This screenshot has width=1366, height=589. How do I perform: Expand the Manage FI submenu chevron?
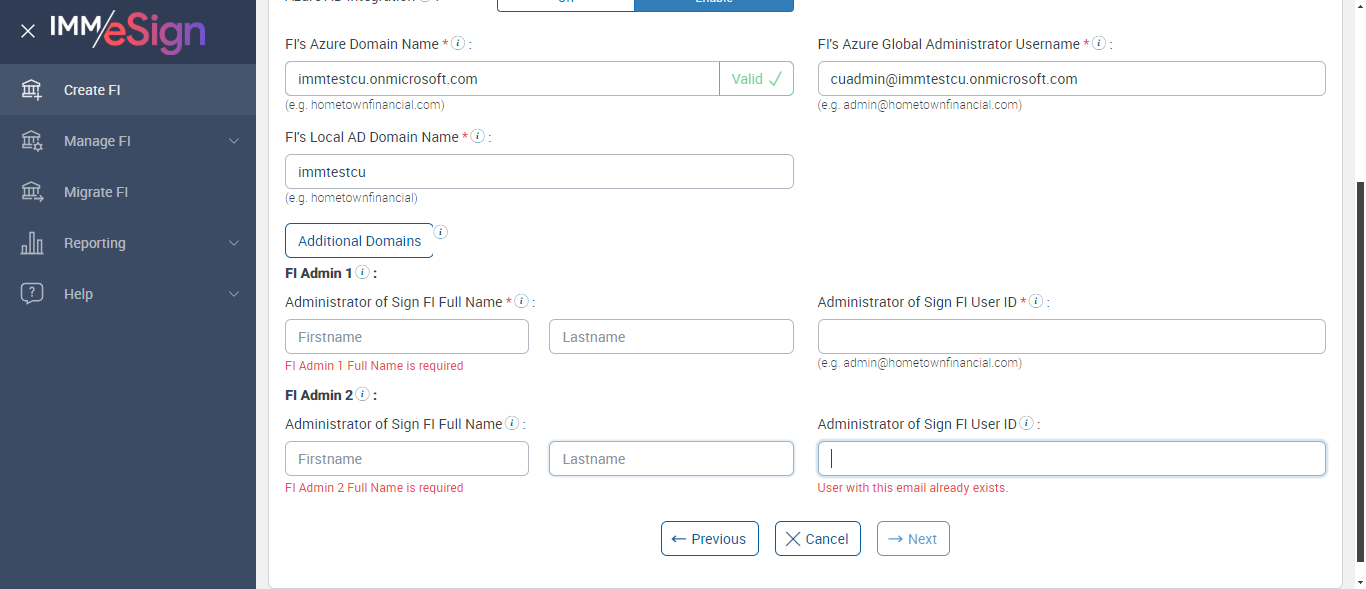234,141
